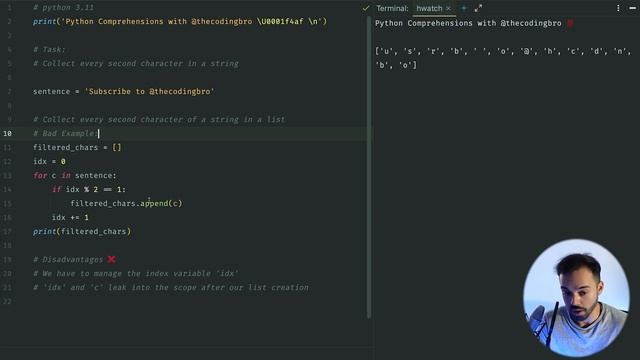The height and width of the screenshot is (360, 640).
Task: Click the red X emoji on Disadvantages line
Action: tap(111, 259)
